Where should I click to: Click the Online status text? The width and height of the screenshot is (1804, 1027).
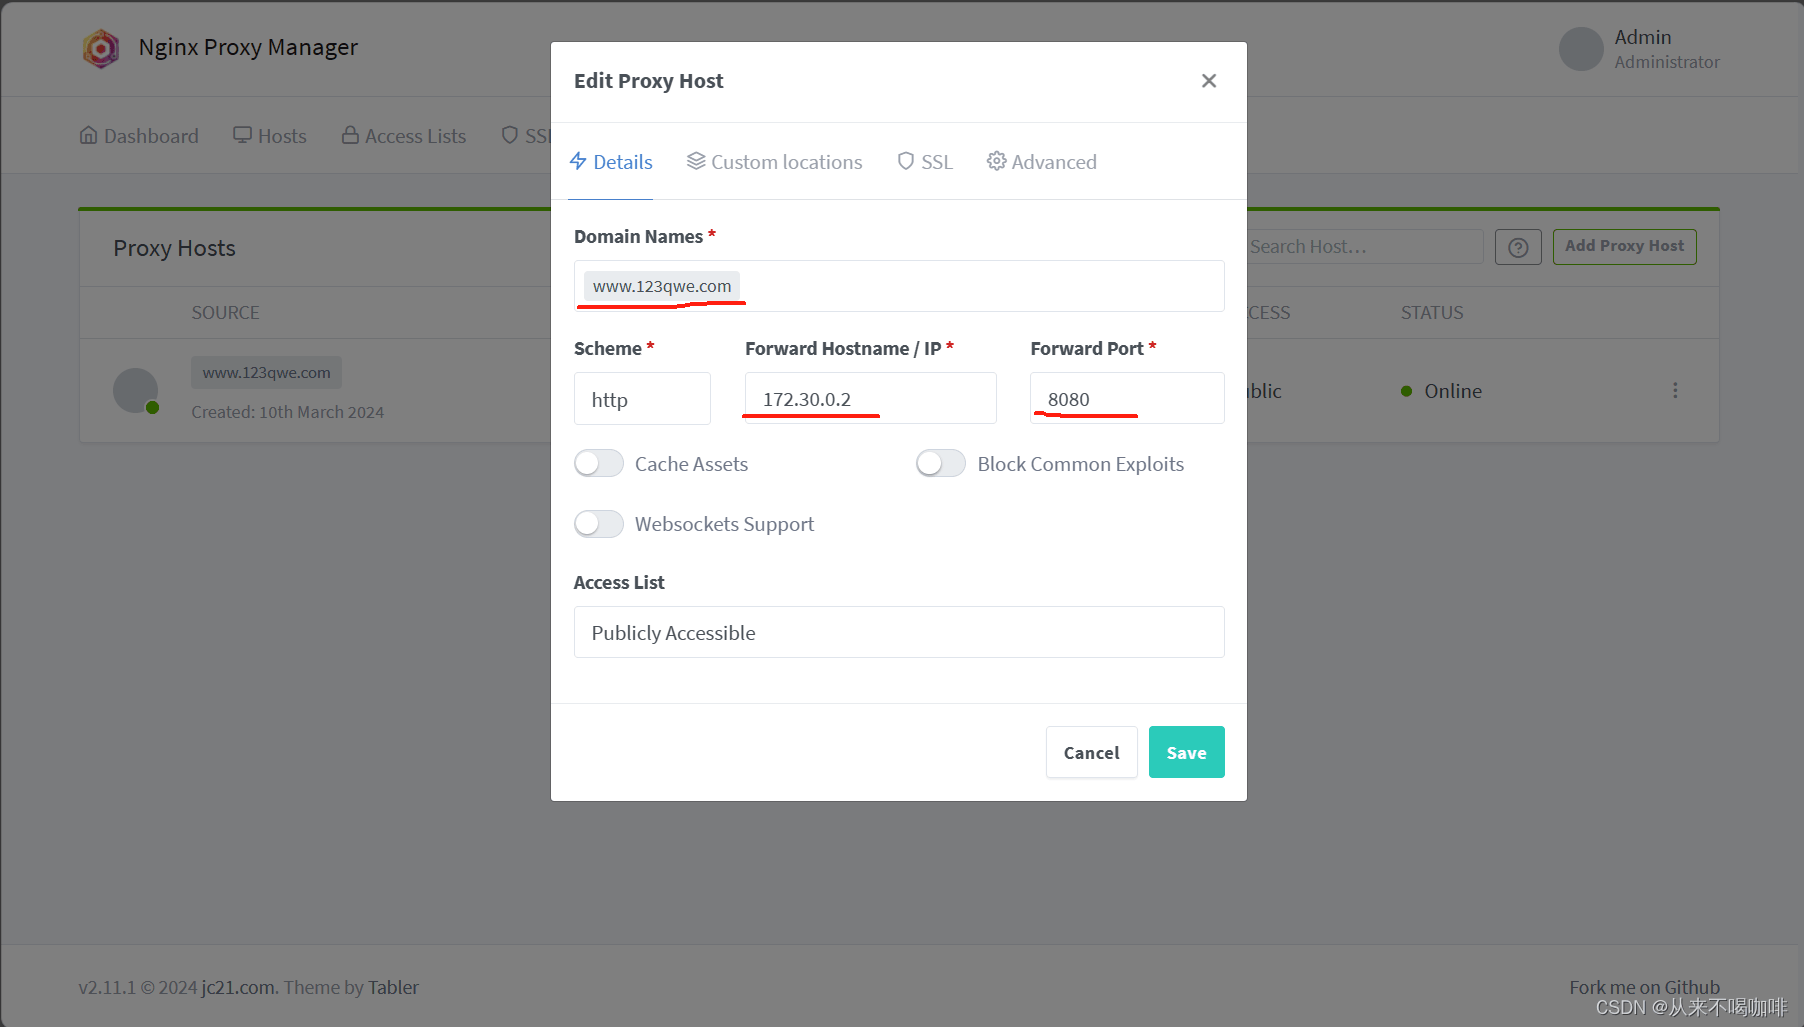[x=1453, y=391]
